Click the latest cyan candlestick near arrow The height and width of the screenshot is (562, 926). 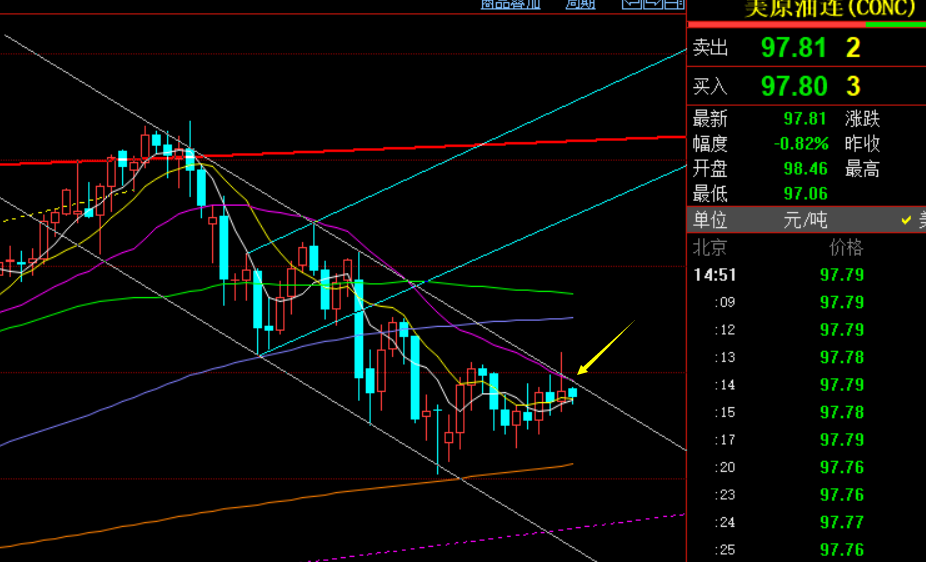click(x=572, y=393)
